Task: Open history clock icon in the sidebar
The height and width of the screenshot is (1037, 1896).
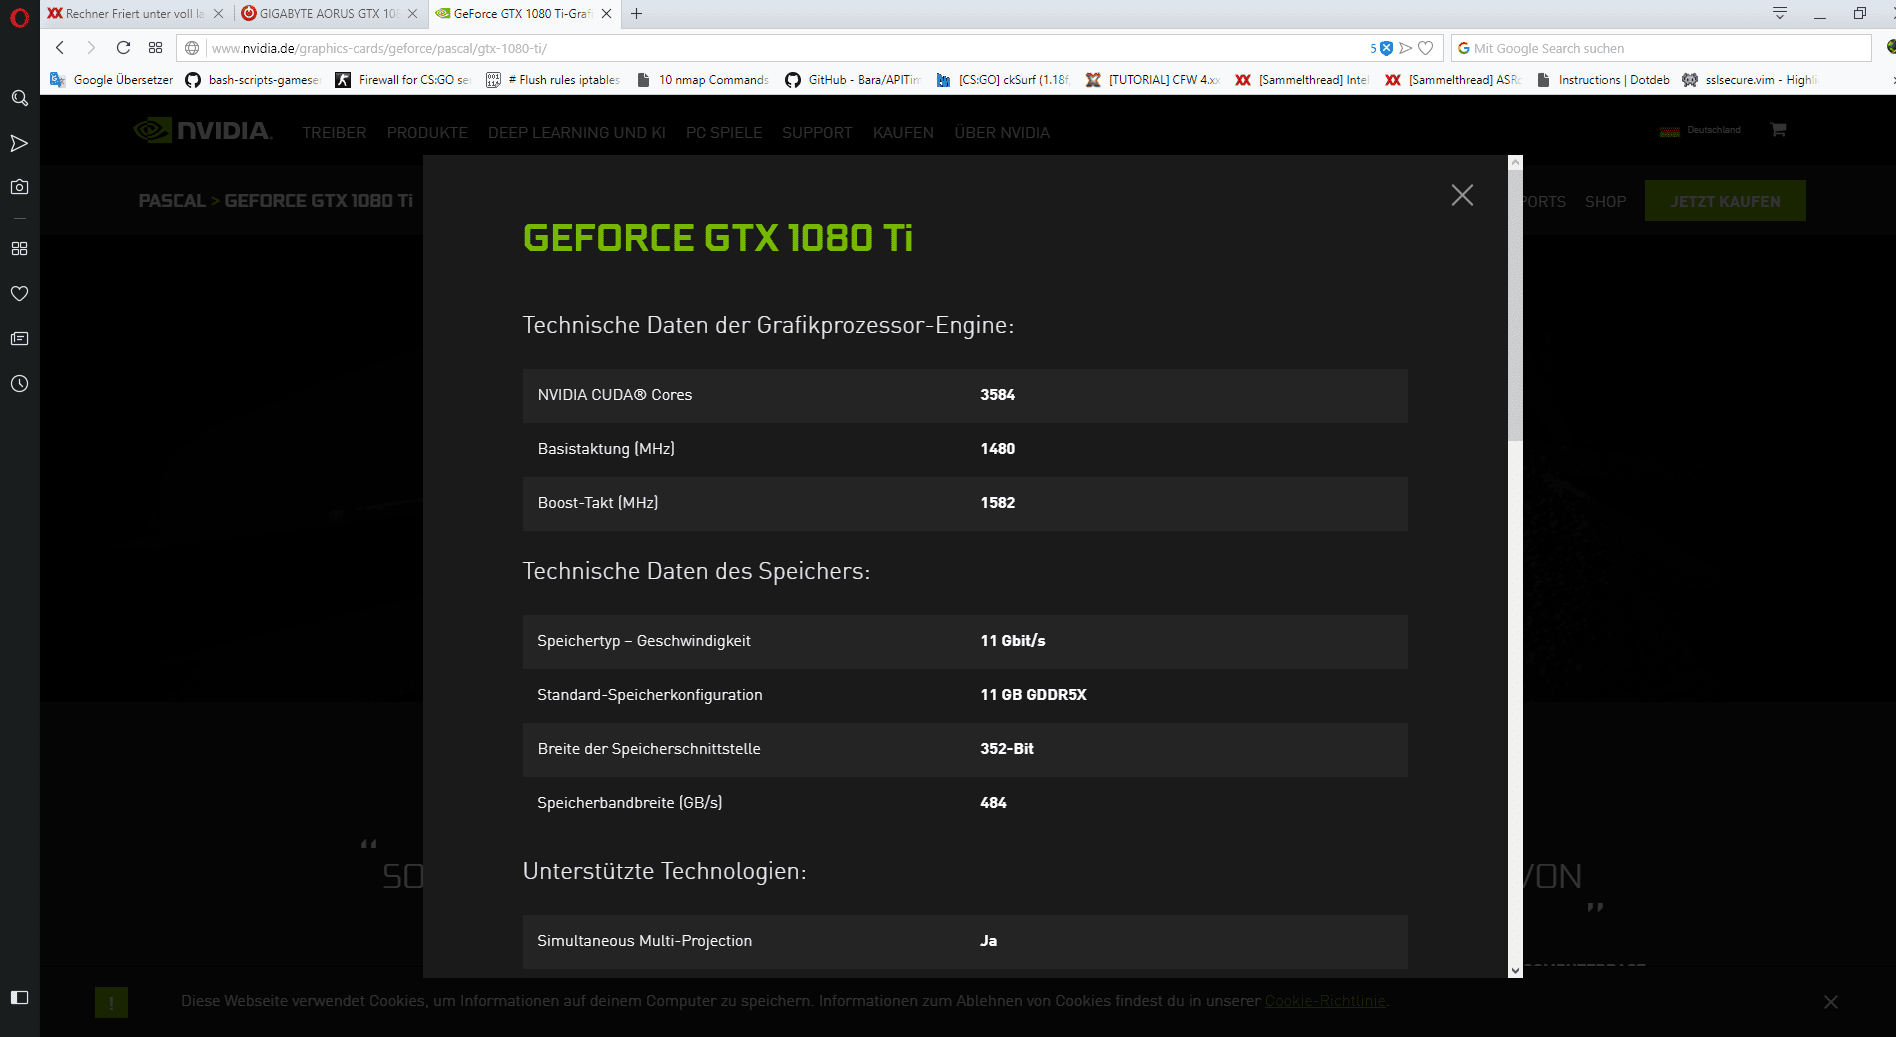Action: 19,384
